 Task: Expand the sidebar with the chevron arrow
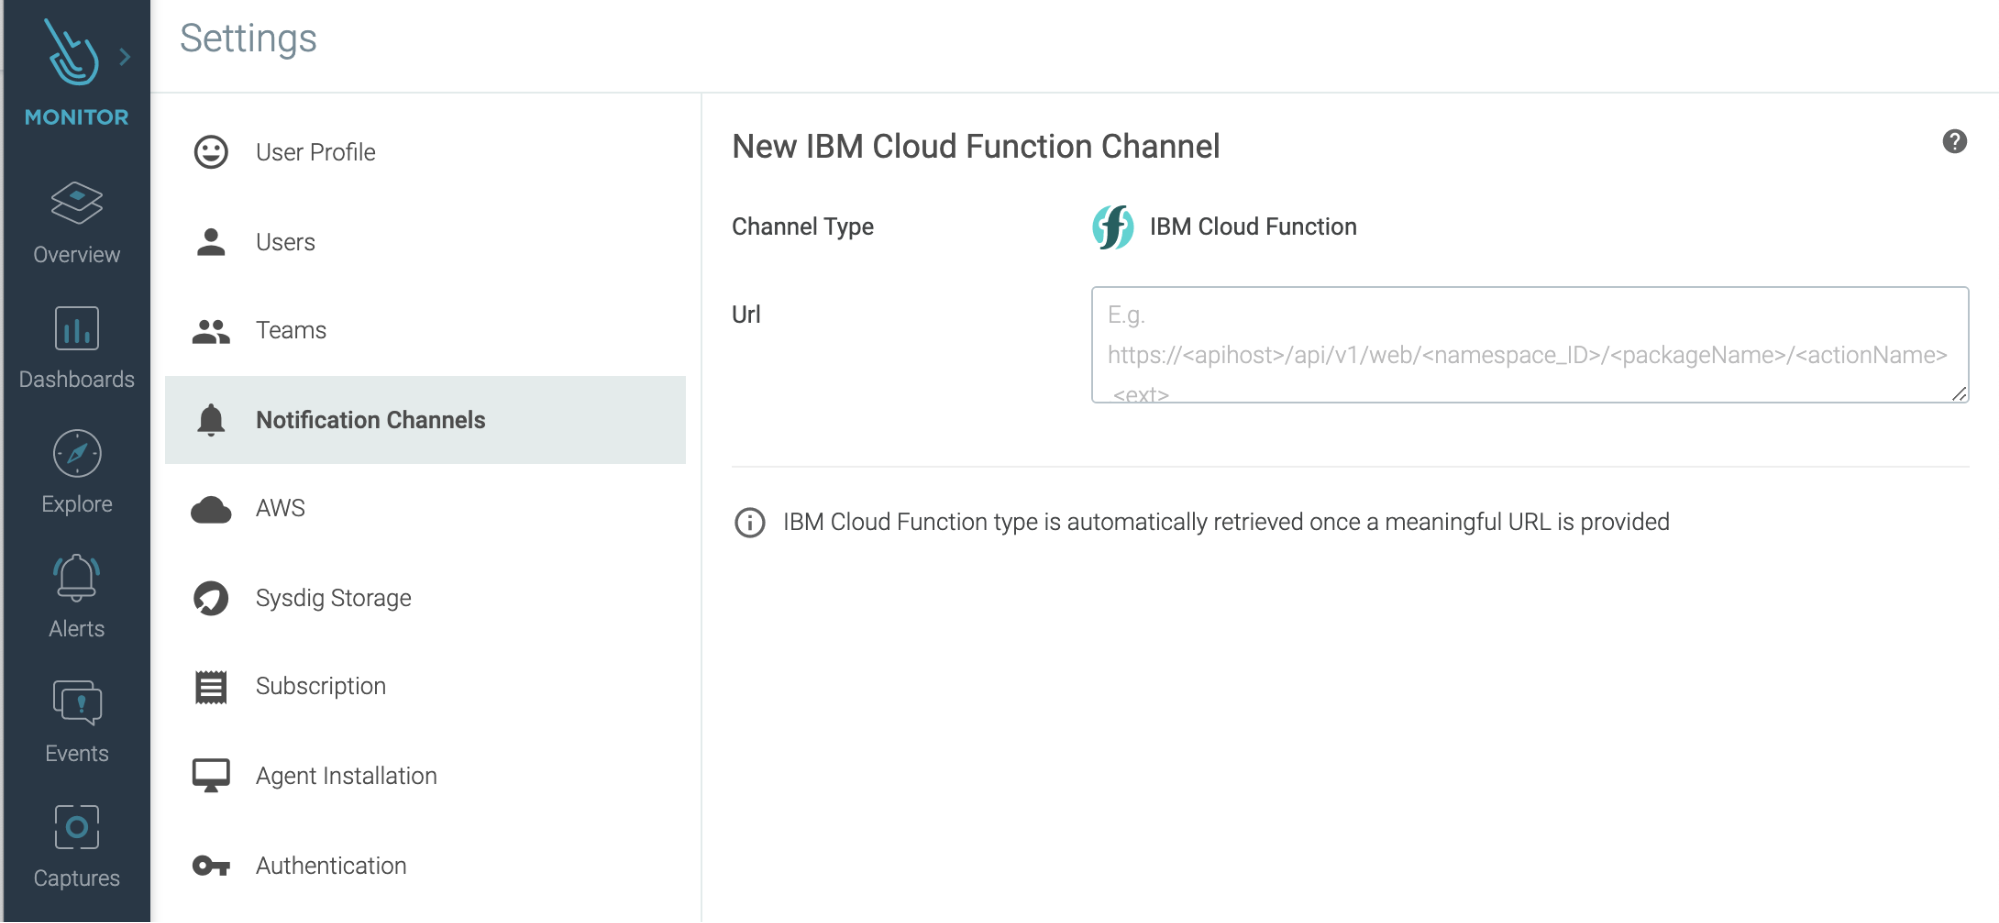click(125, 57)
